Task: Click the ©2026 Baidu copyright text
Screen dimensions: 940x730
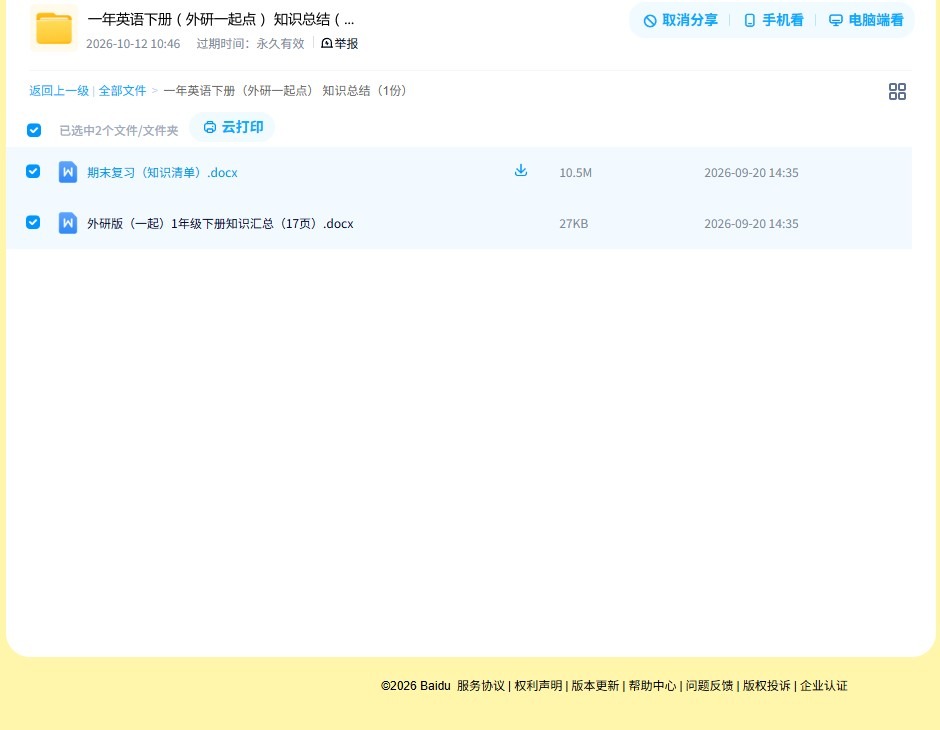Action: click(x=415, y=686)
